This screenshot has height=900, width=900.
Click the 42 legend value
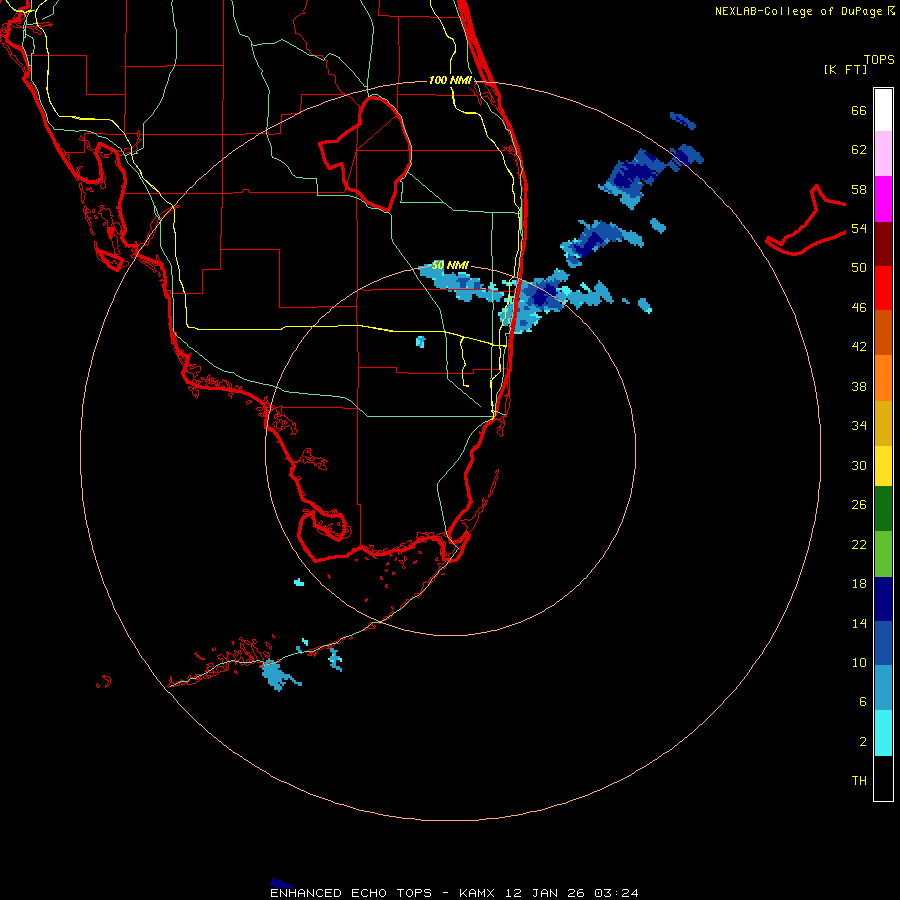tap(859, 347)
